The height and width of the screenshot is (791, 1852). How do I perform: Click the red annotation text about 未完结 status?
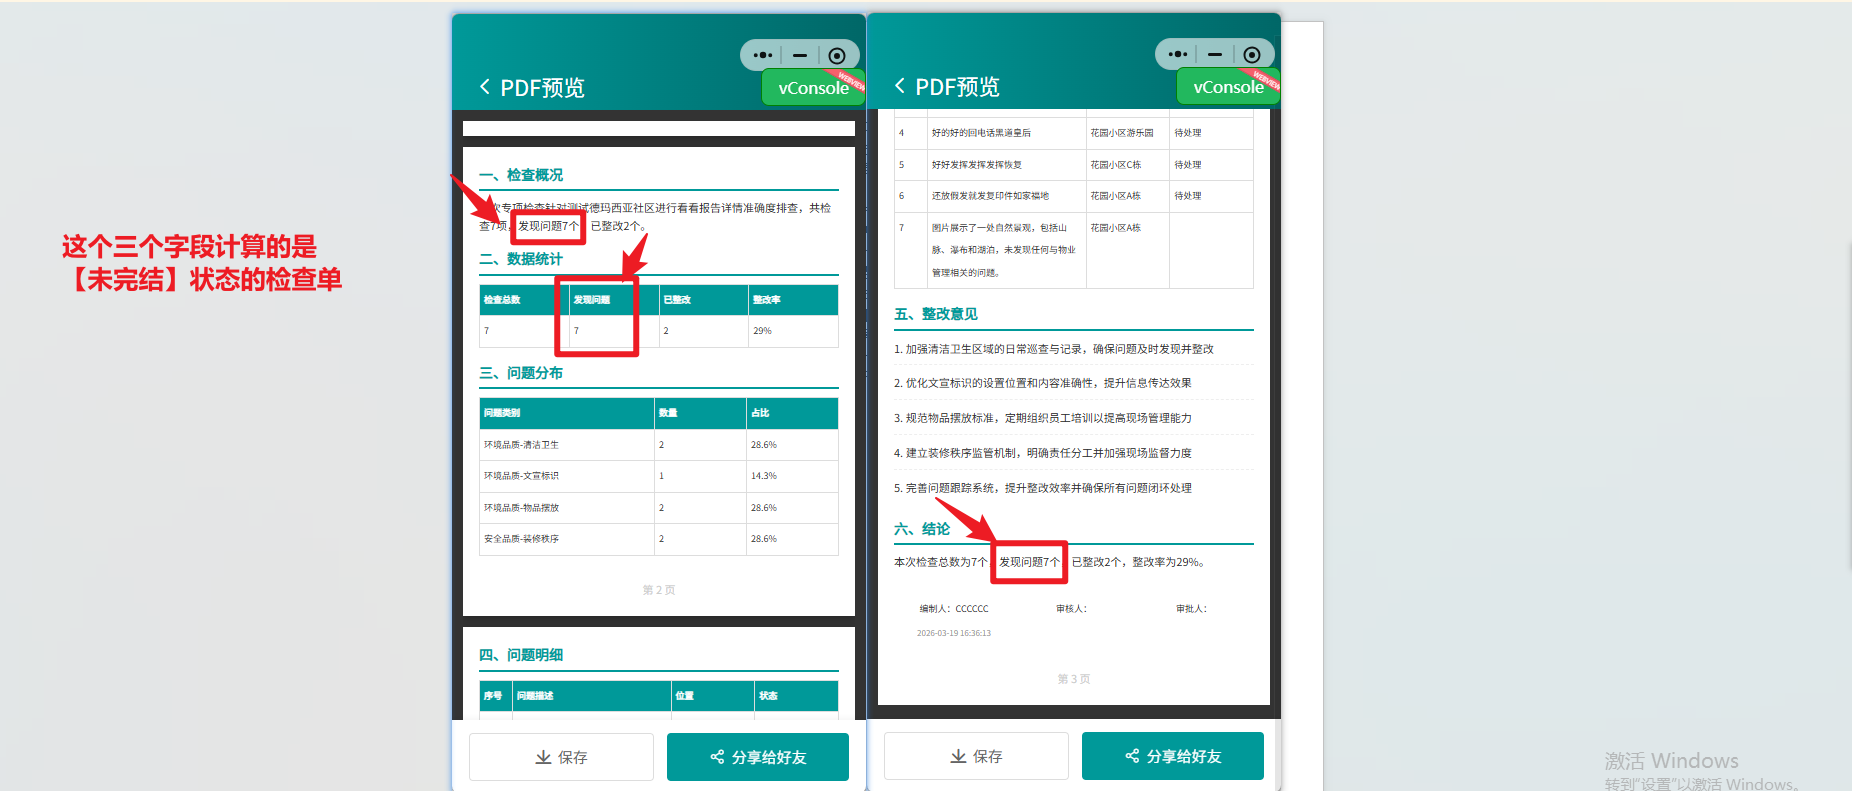pyautogui.click(x=201, y=263)
